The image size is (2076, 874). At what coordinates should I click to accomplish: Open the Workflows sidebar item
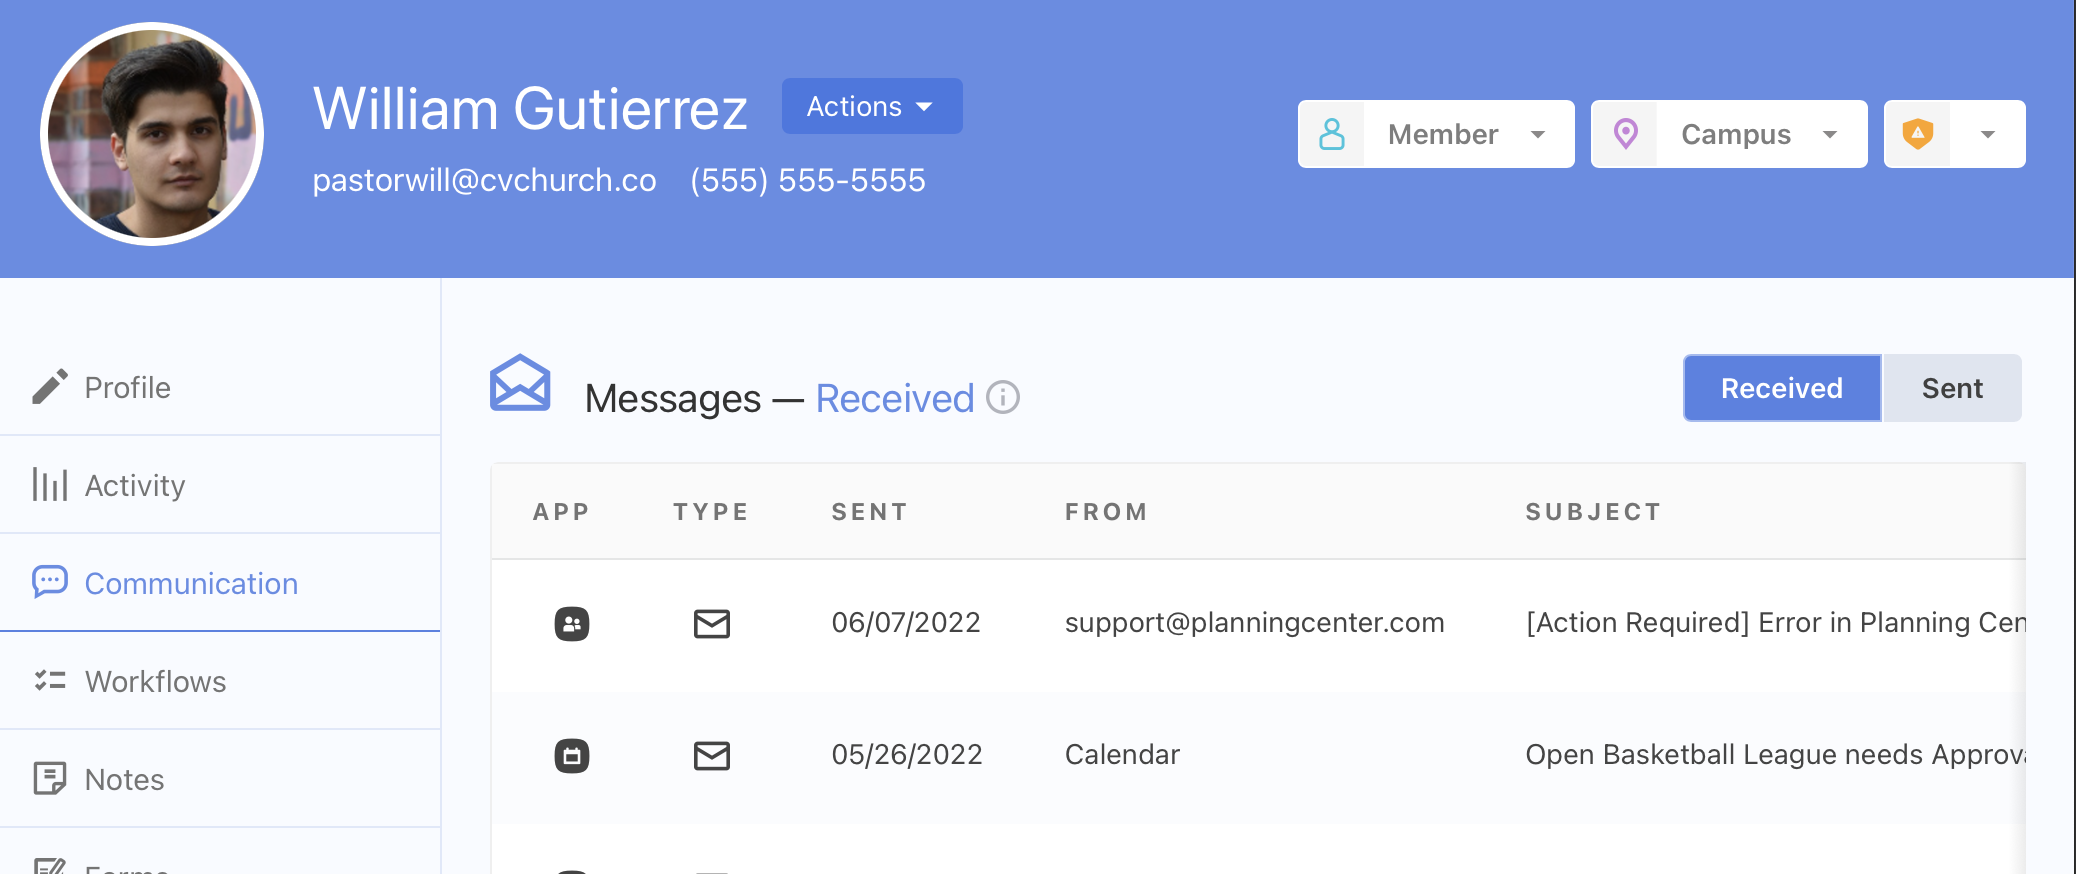coord(220,681)
